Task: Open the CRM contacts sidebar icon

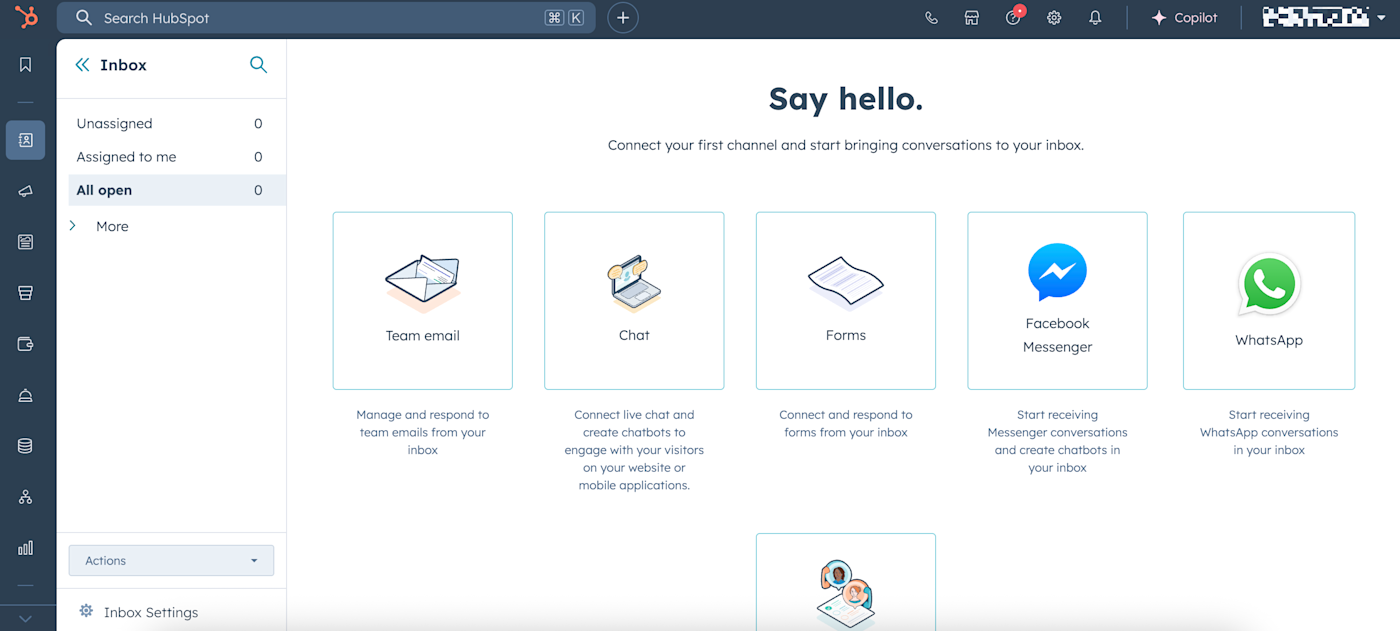Action: point(26,140)
